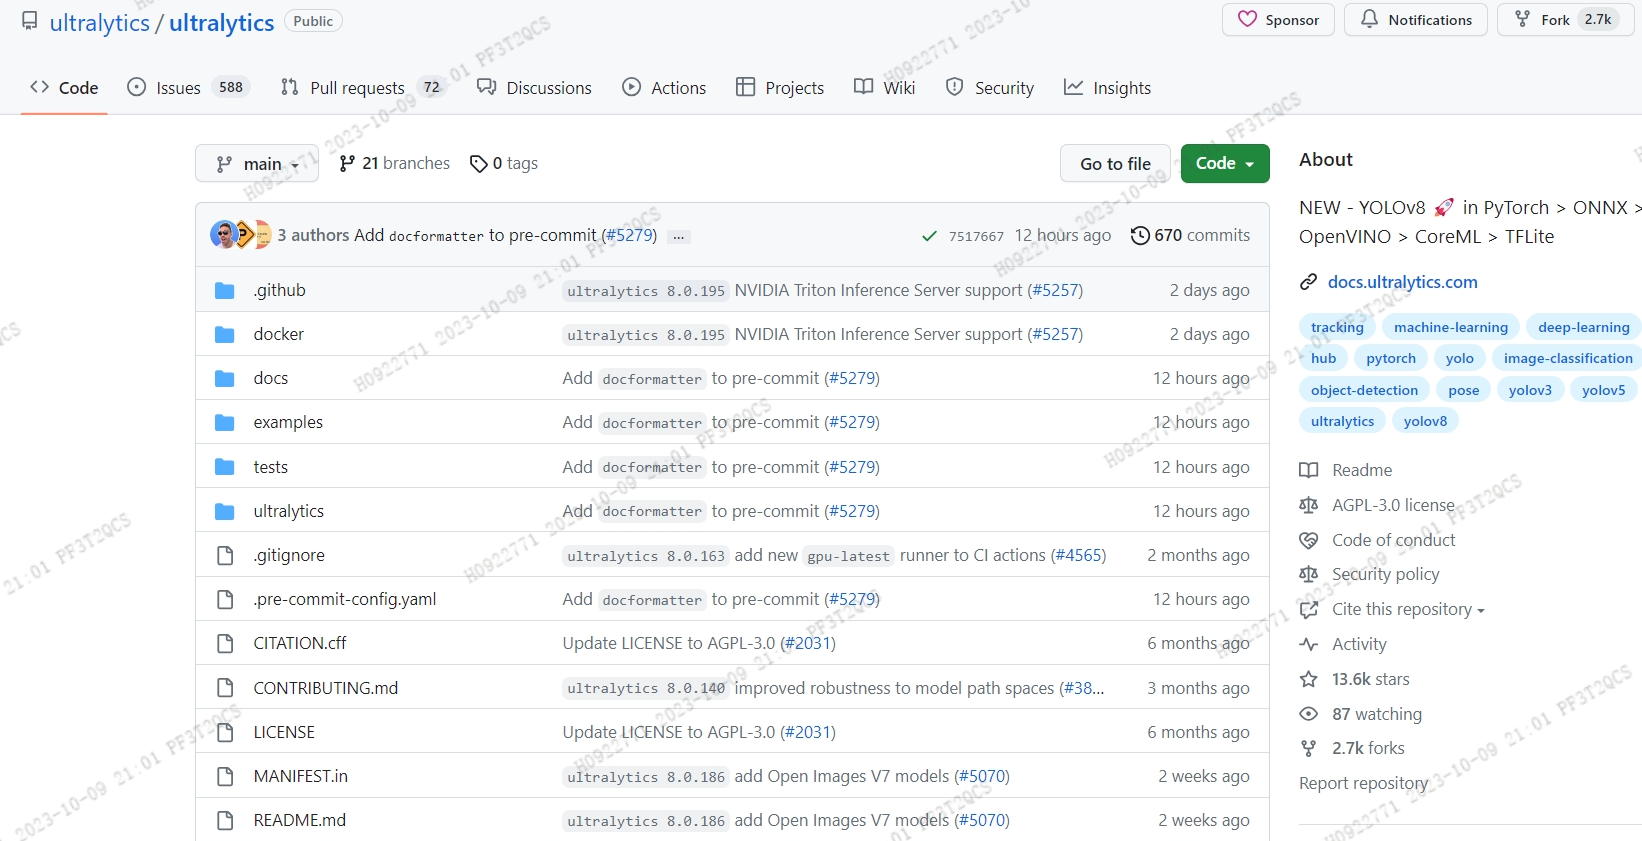
Task: Open the Security tab
Action: [990, 88]
